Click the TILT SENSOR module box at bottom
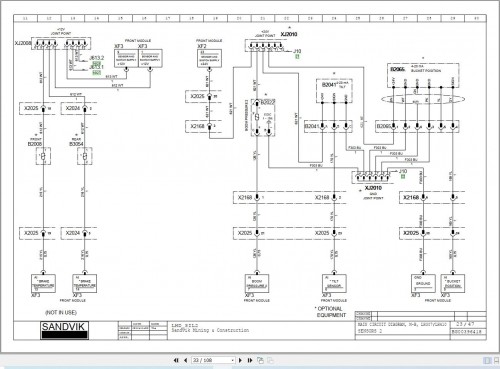The height and width of the screenshot is (369, 500). 334,284
